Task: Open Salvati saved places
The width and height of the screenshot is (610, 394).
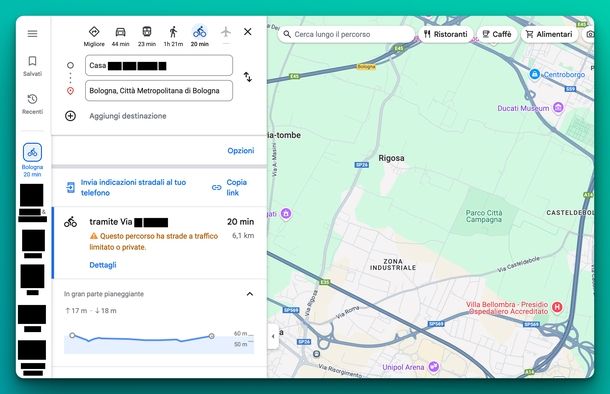Action: tap(32, 66)
